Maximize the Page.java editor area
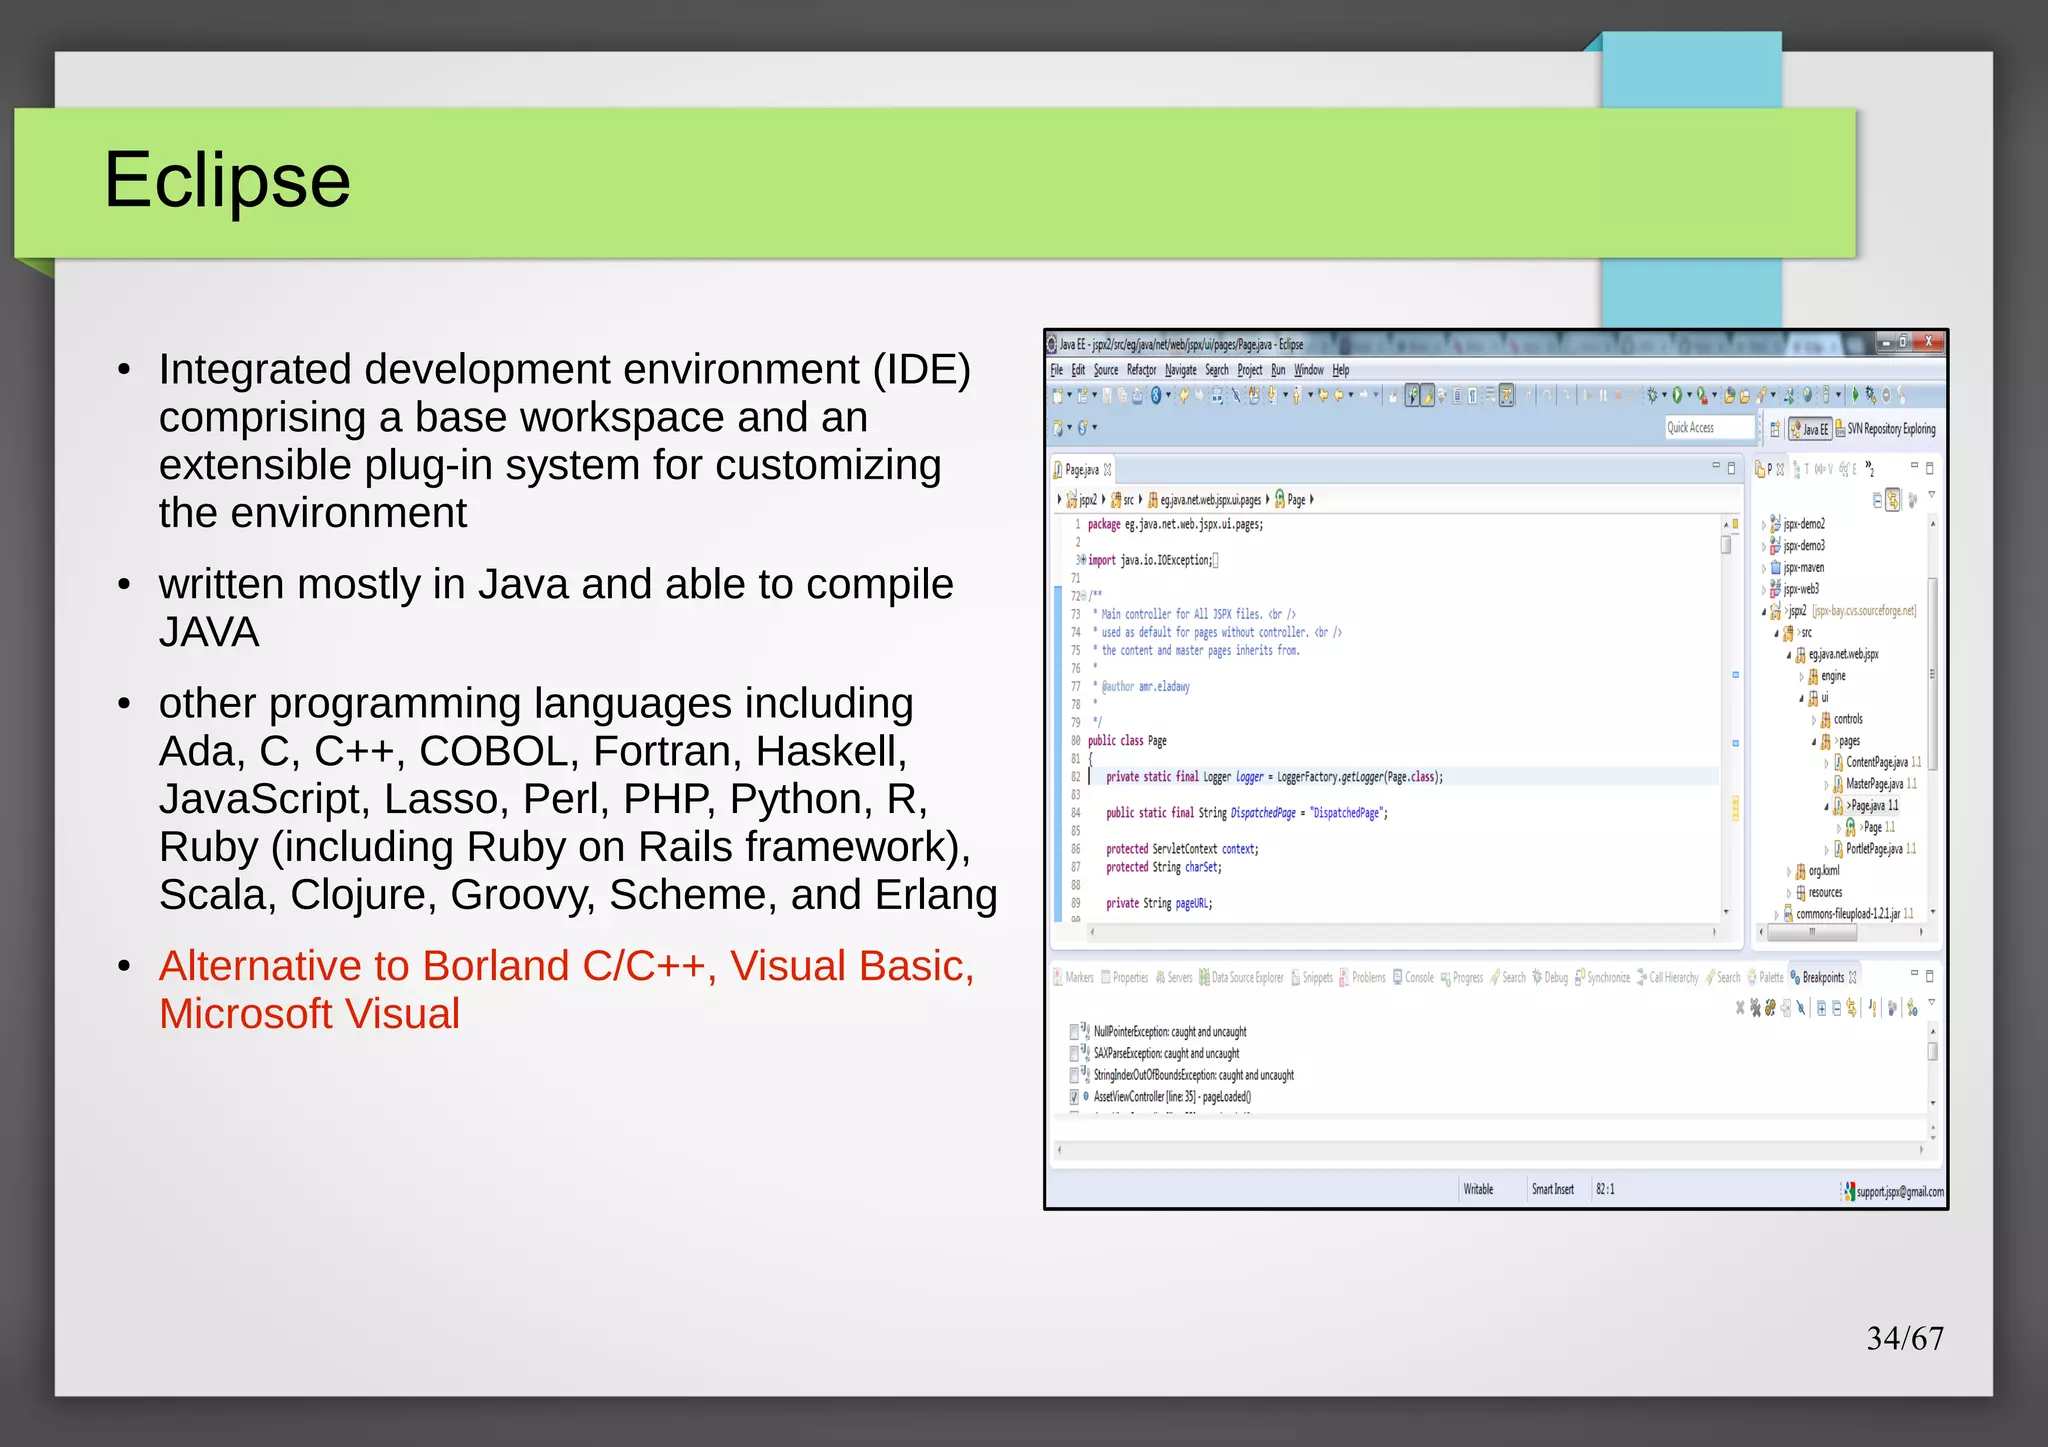 point(1732,468)
